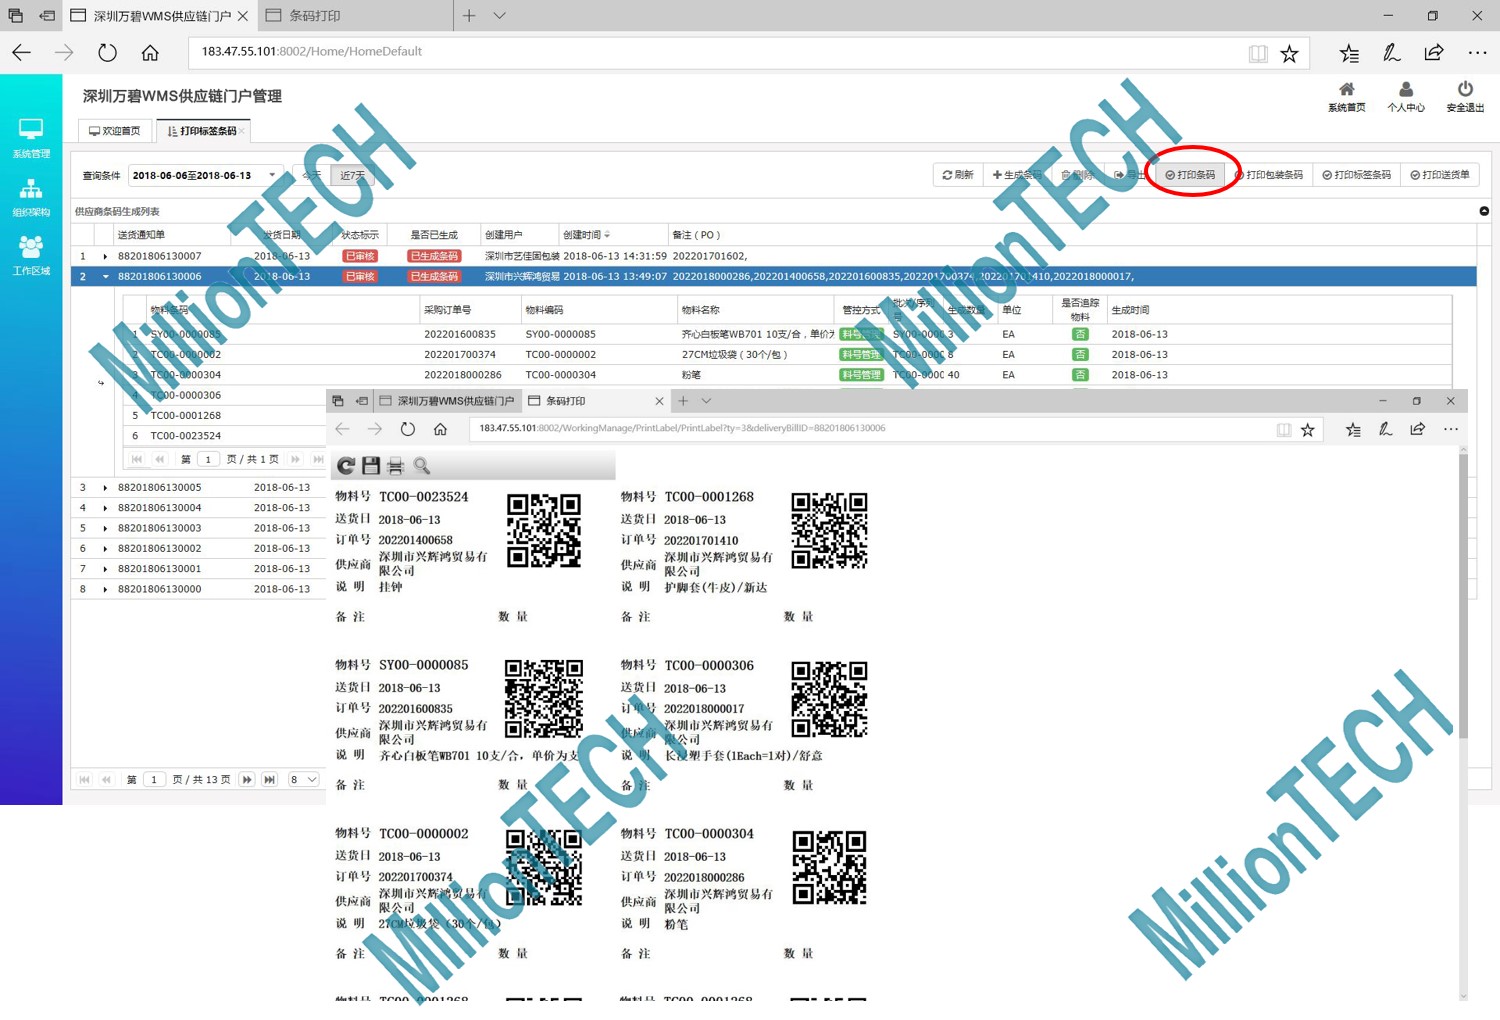1500x1020 pixels.
Task: Open the main browser's more (…) menu
Action: (x=1477, y=53)
